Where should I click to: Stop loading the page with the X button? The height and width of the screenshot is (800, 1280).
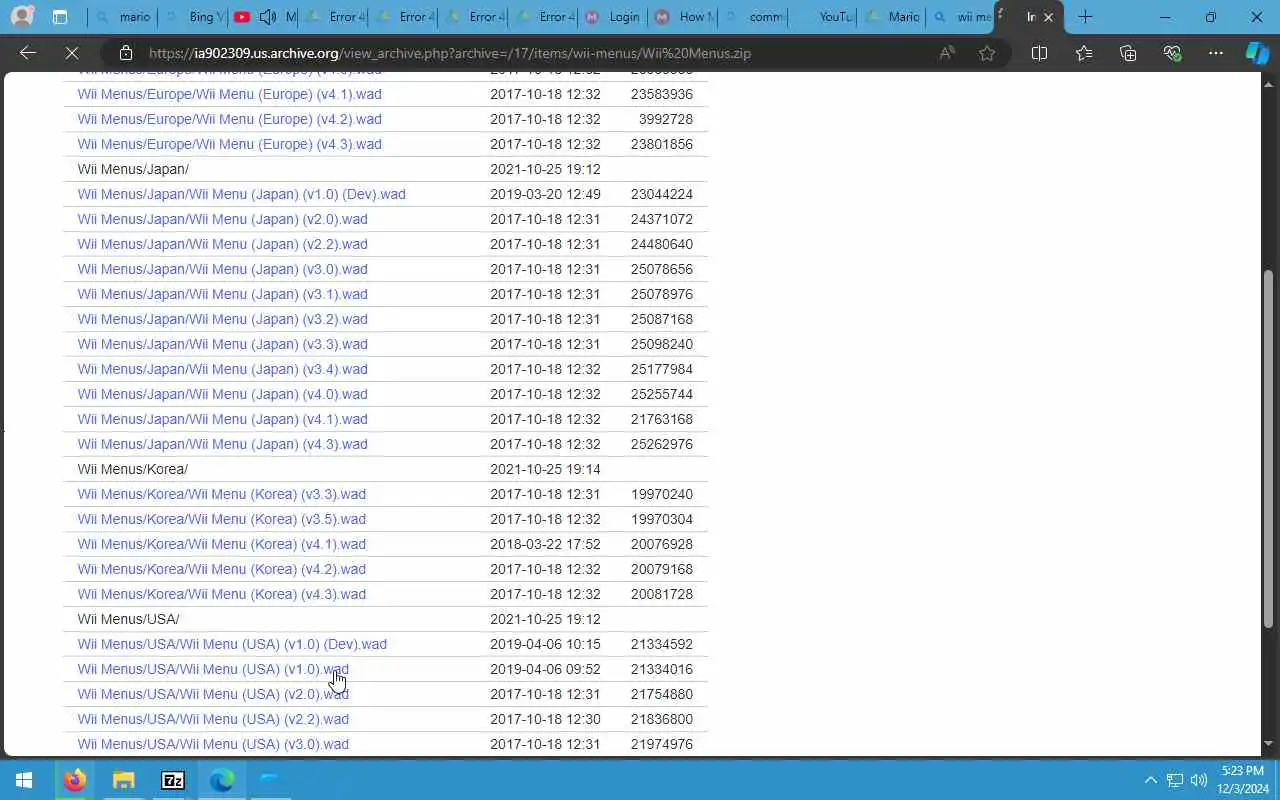pyautogui.click(x=72, y=53)
